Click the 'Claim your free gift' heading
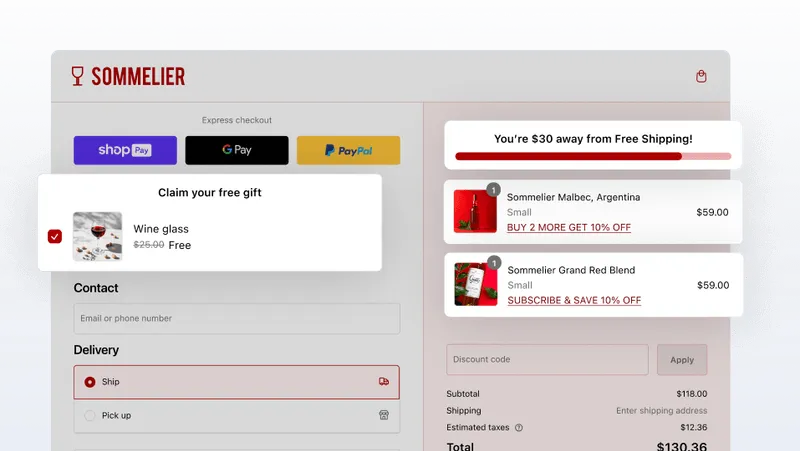This screenshot has height=451, width=800. [x=210, y=192]
